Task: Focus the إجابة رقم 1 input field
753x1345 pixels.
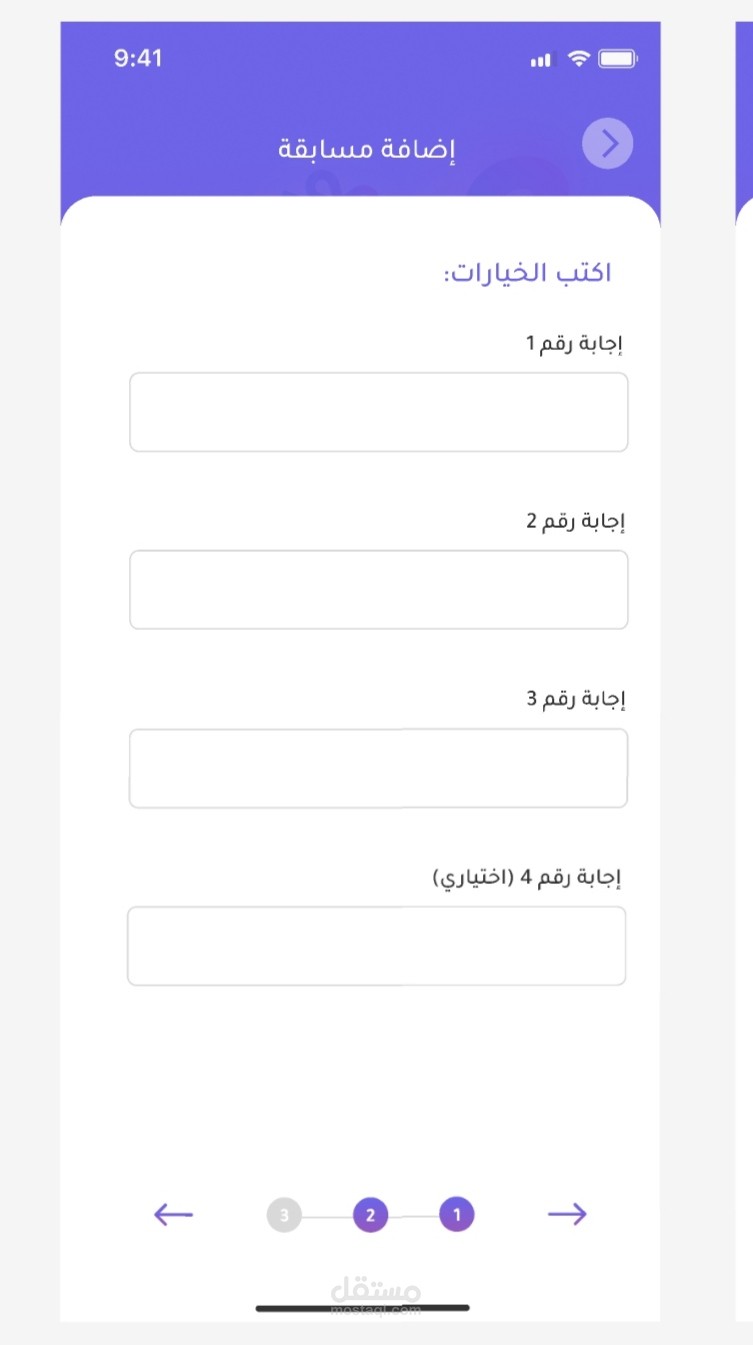Action: click(379, 412)
